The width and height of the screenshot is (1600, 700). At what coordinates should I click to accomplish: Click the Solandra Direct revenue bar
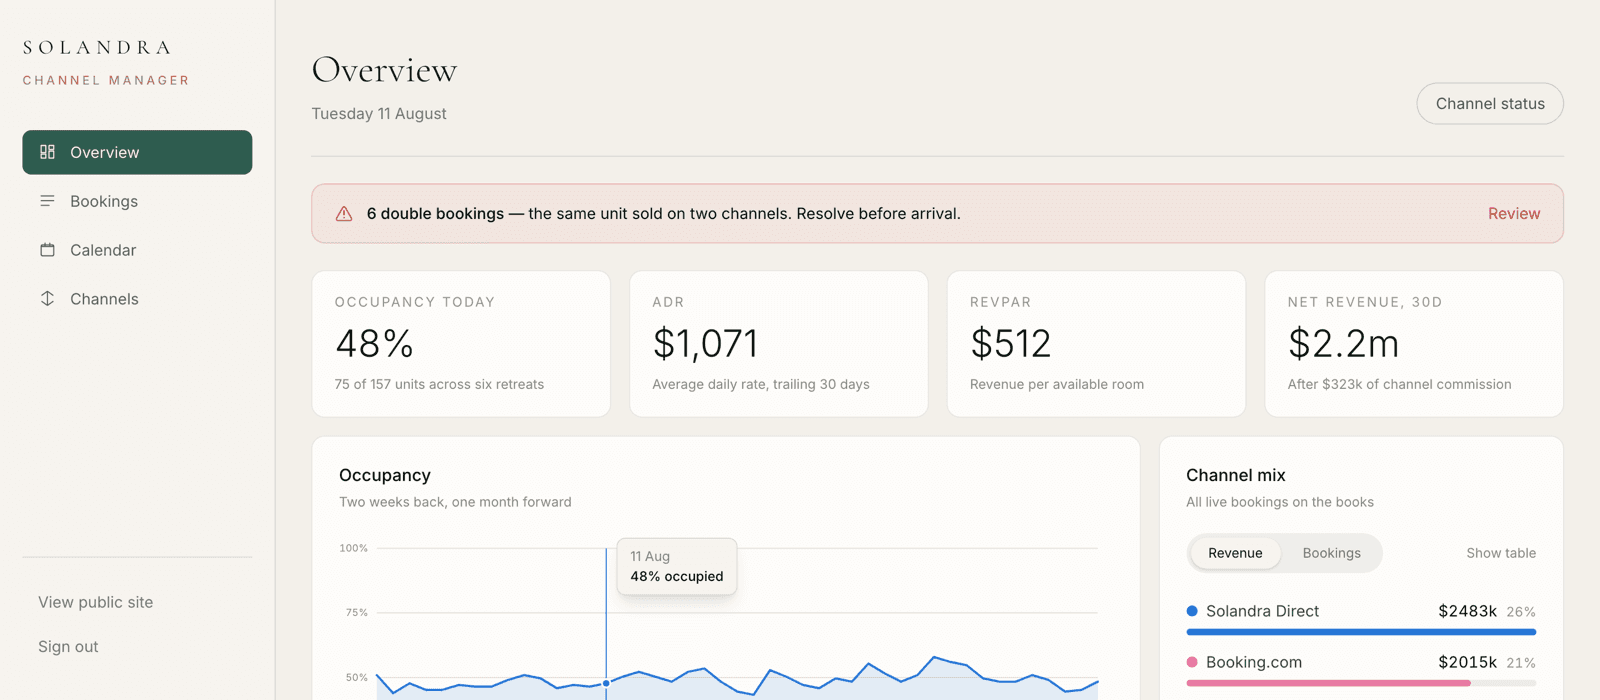[1361, 632]
